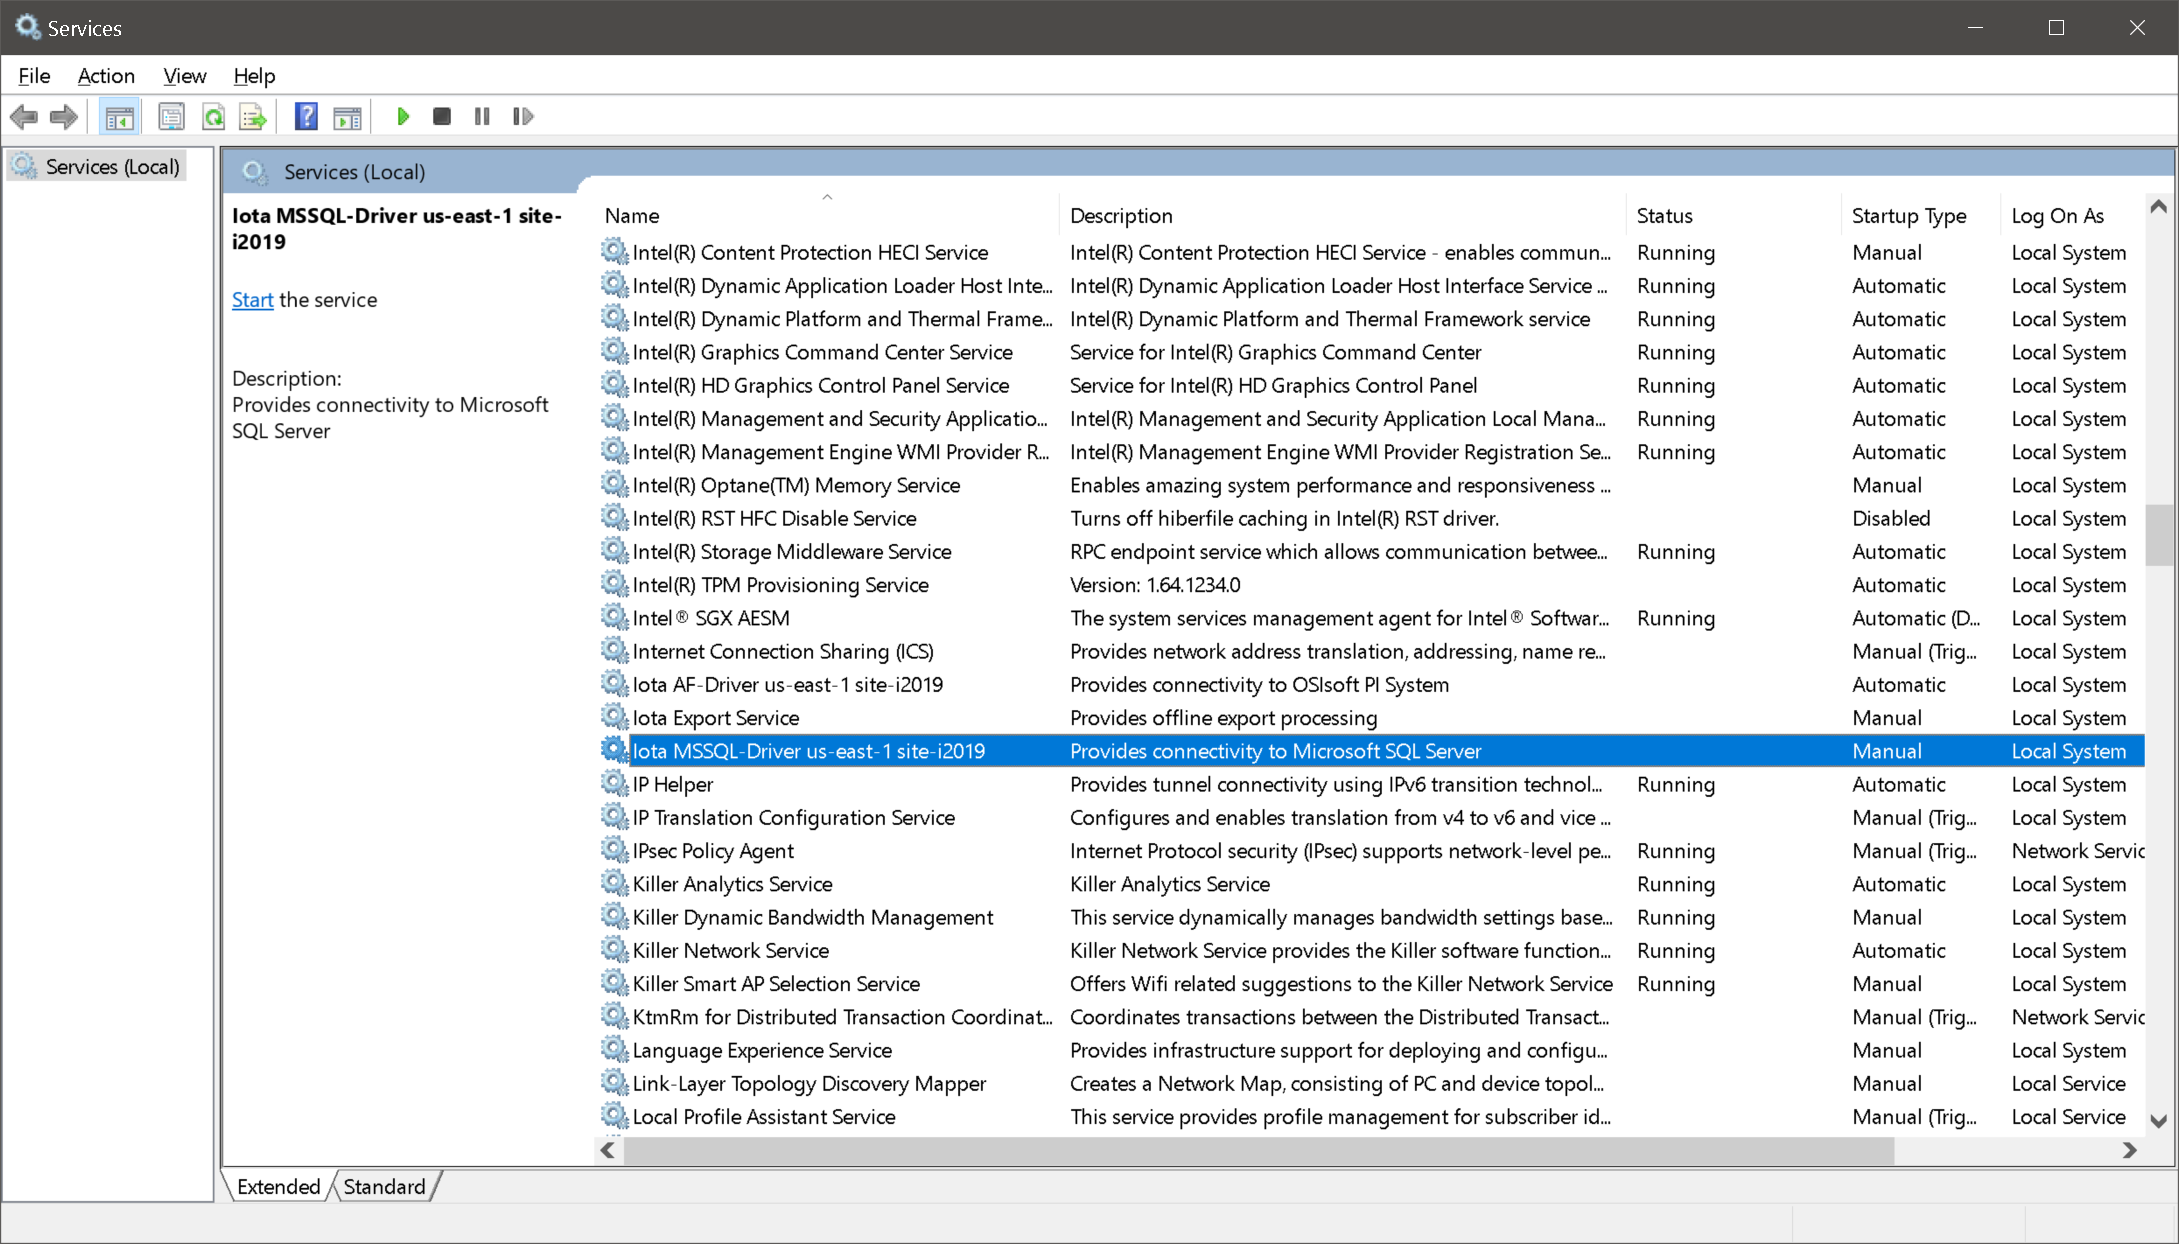Click the Back arrow toolbar icon
This screenshot has height=1244, width=2179.
point(24,117)
